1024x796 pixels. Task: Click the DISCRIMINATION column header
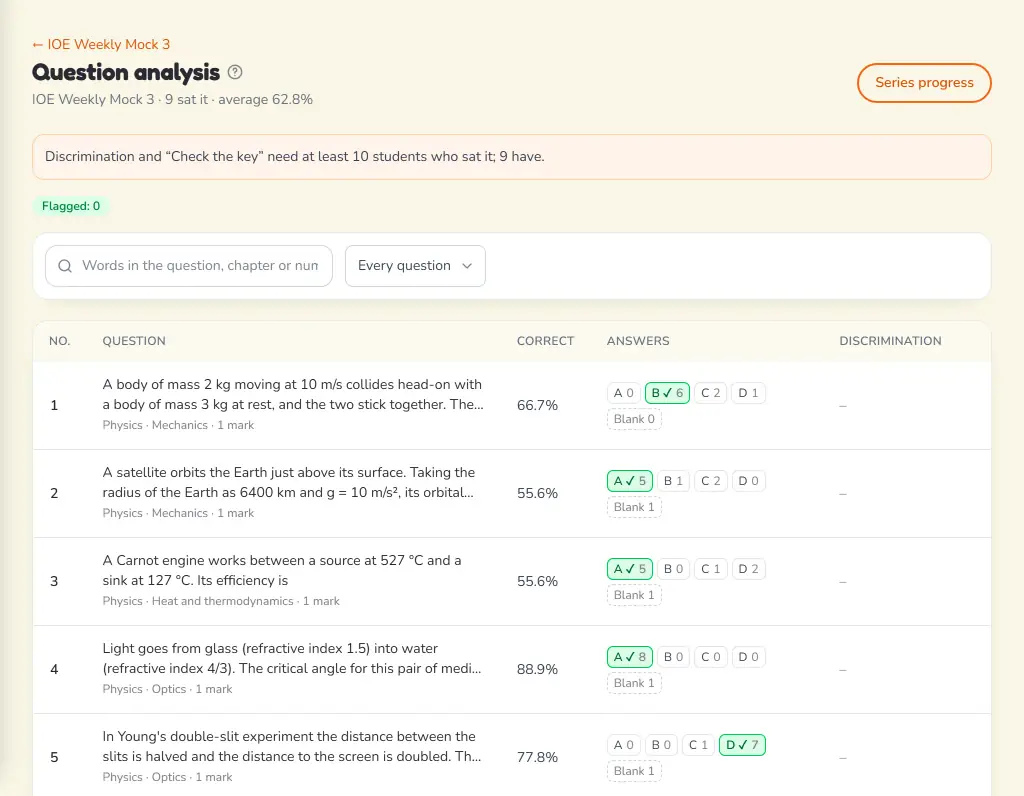pos(890,341)
